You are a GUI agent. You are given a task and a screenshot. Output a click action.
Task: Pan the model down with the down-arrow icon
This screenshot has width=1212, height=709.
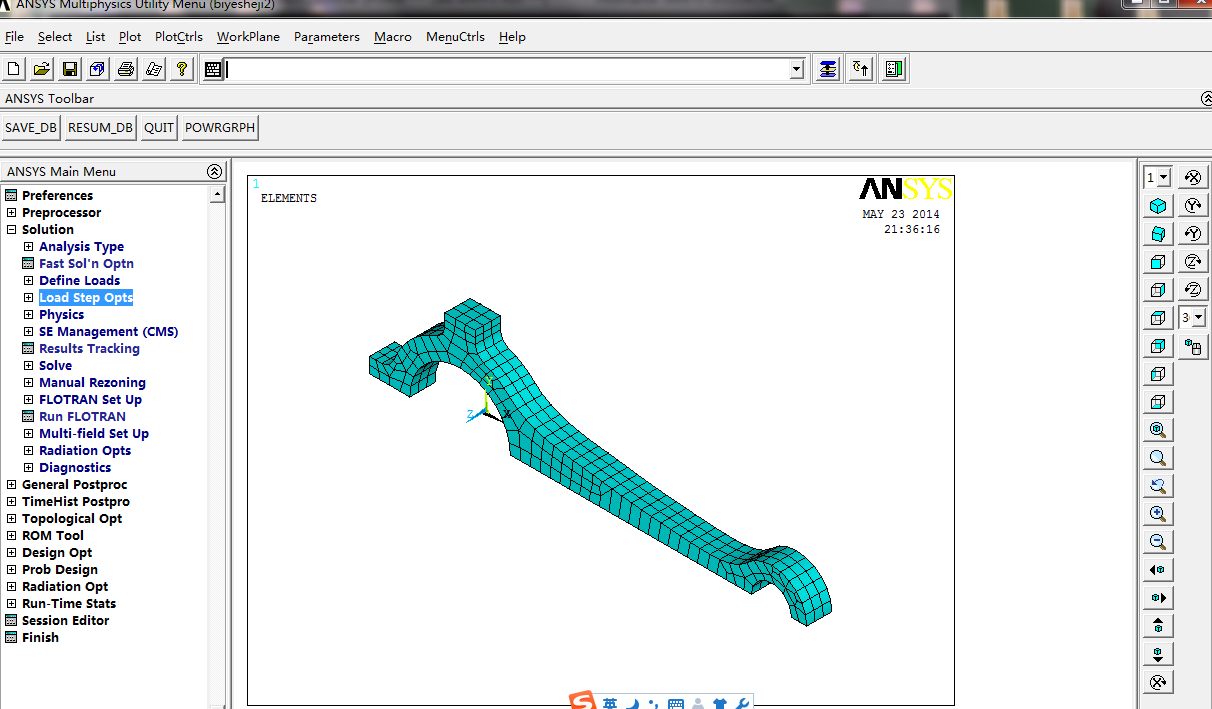pos(1158,654)
